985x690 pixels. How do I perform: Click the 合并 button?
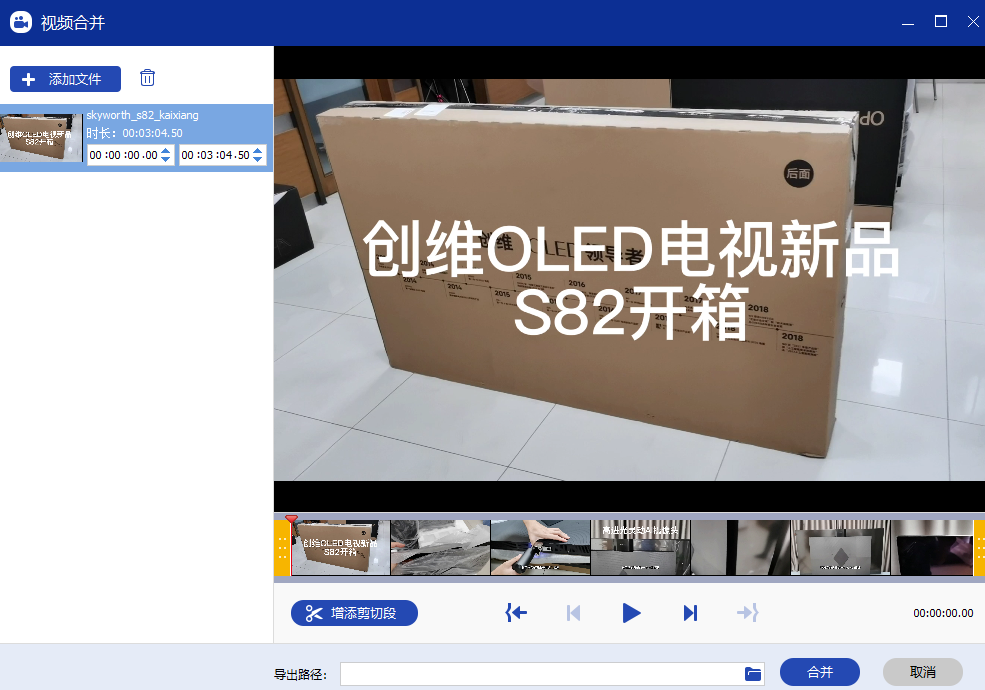(x=820, y=672)
